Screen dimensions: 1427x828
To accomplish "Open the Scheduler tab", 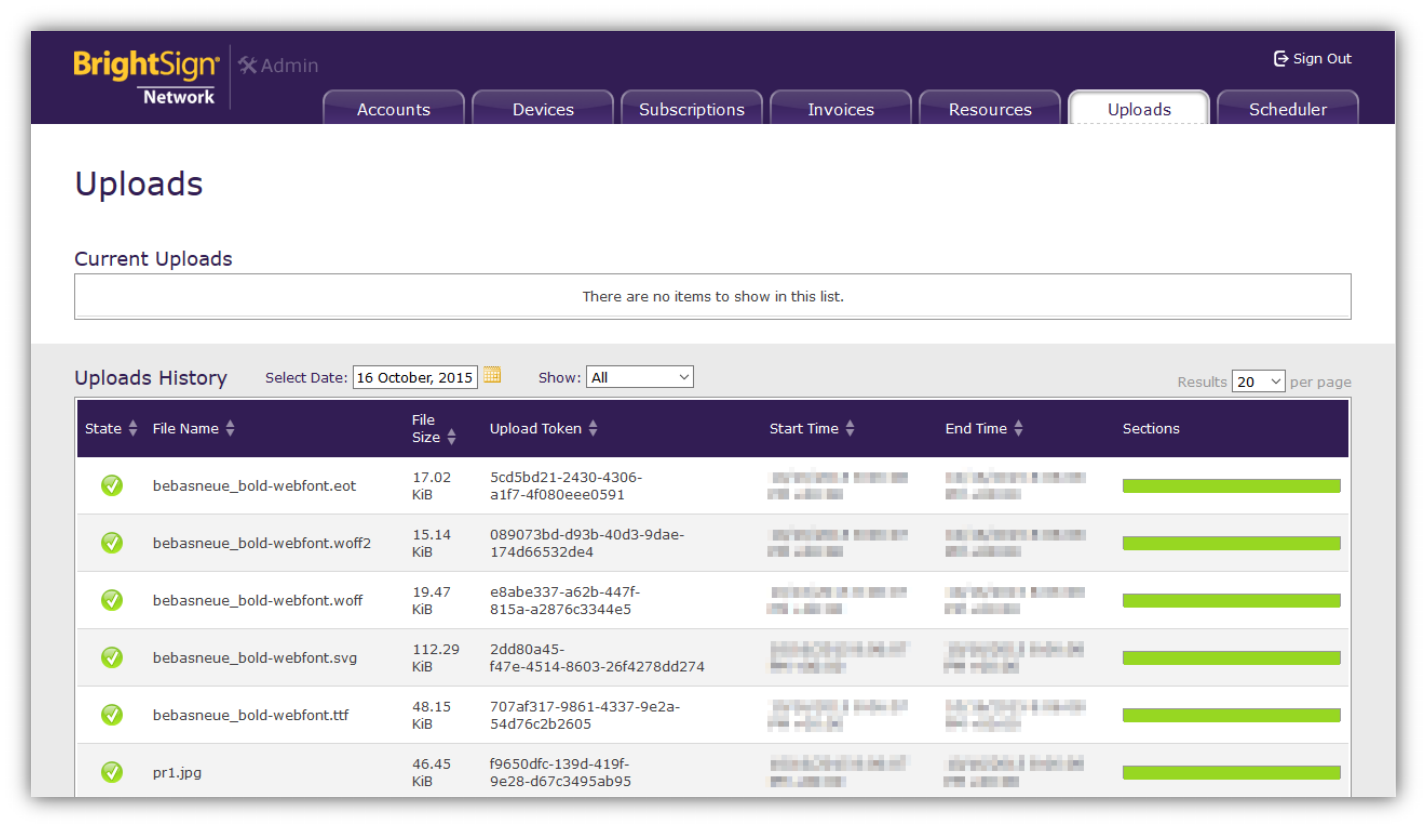I will (x=1288, y=108).
